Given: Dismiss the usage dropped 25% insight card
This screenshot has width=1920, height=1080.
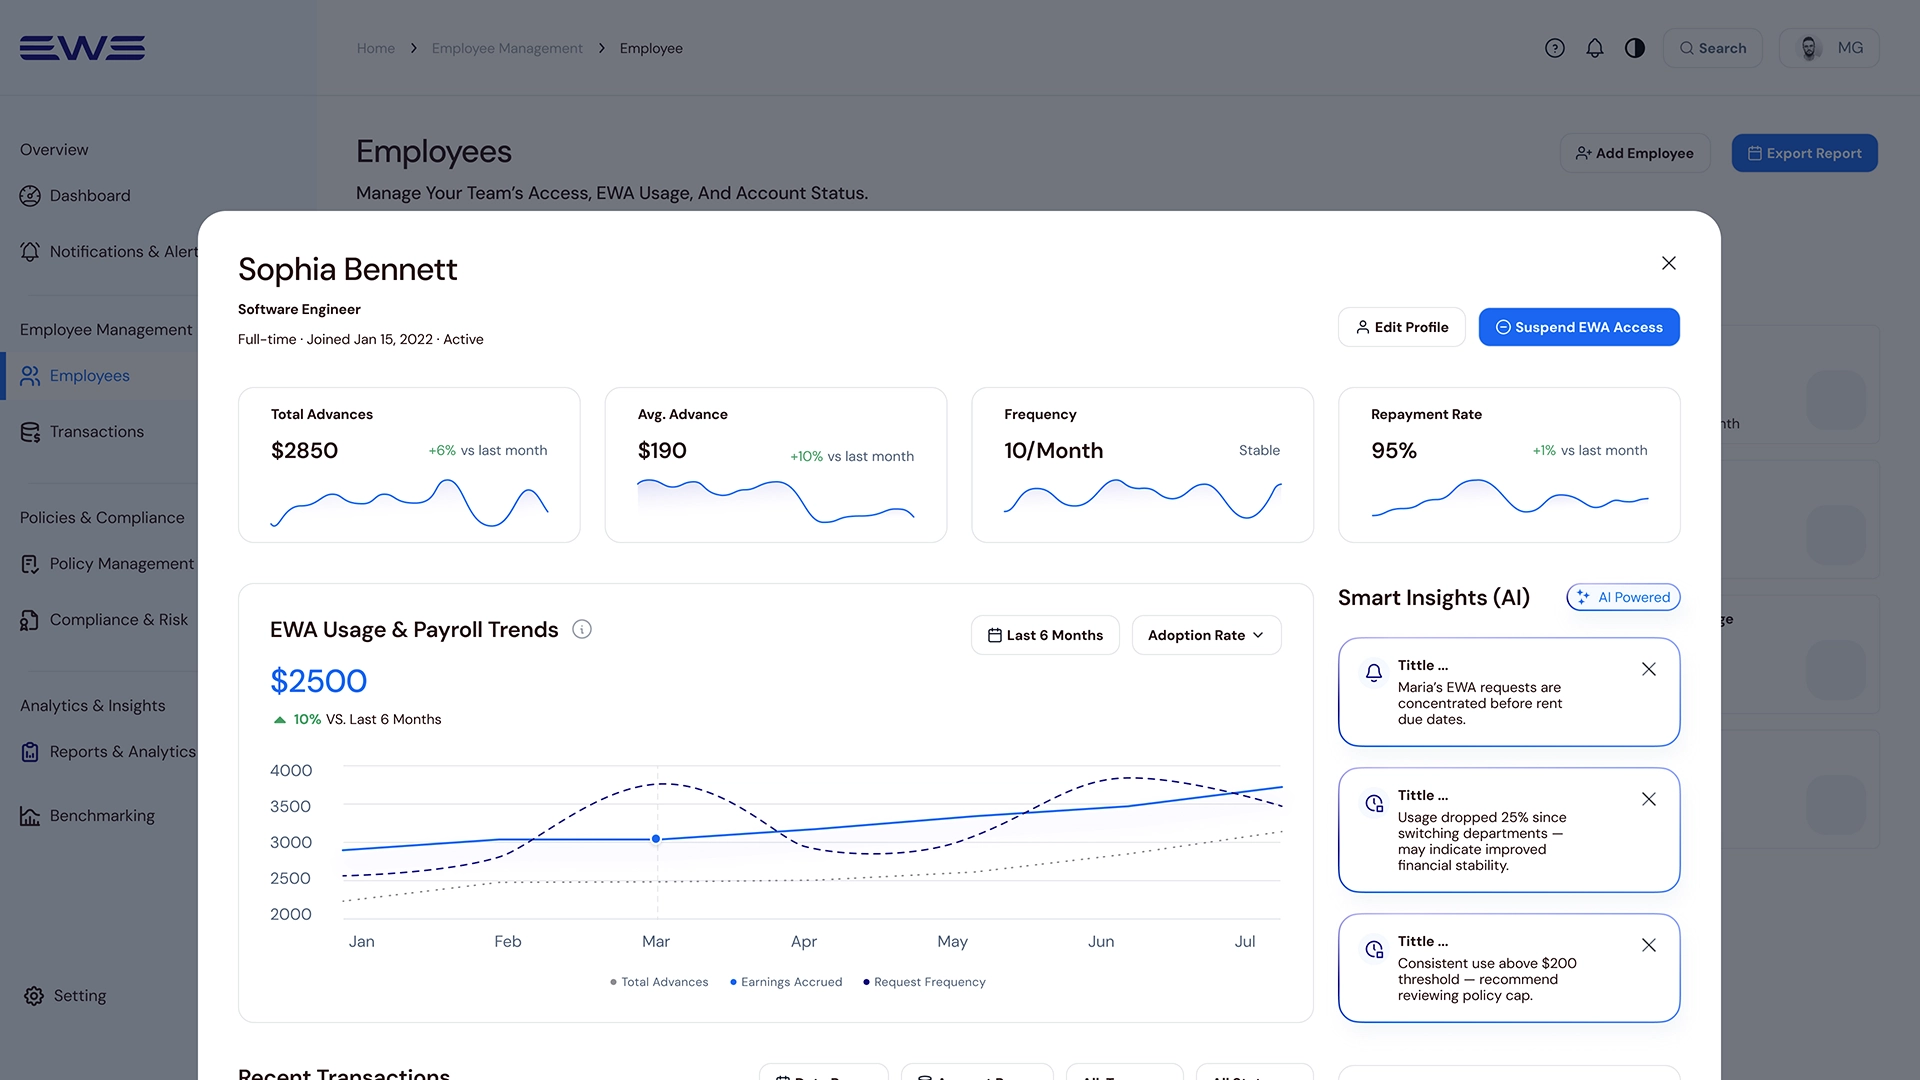Looking at the screenshot, I should (x=1649, y=799).
